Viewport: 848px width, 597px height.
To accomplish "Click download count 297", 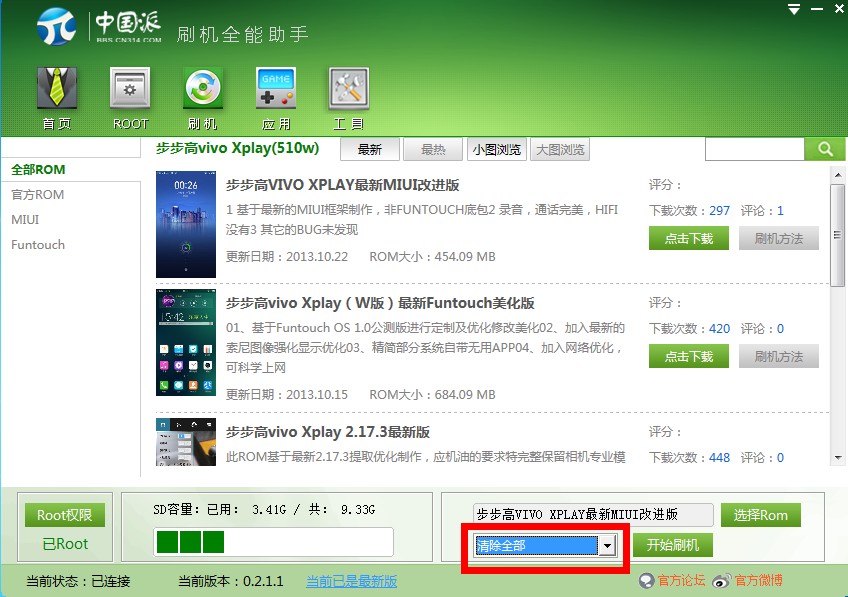I will coord(719,211).
